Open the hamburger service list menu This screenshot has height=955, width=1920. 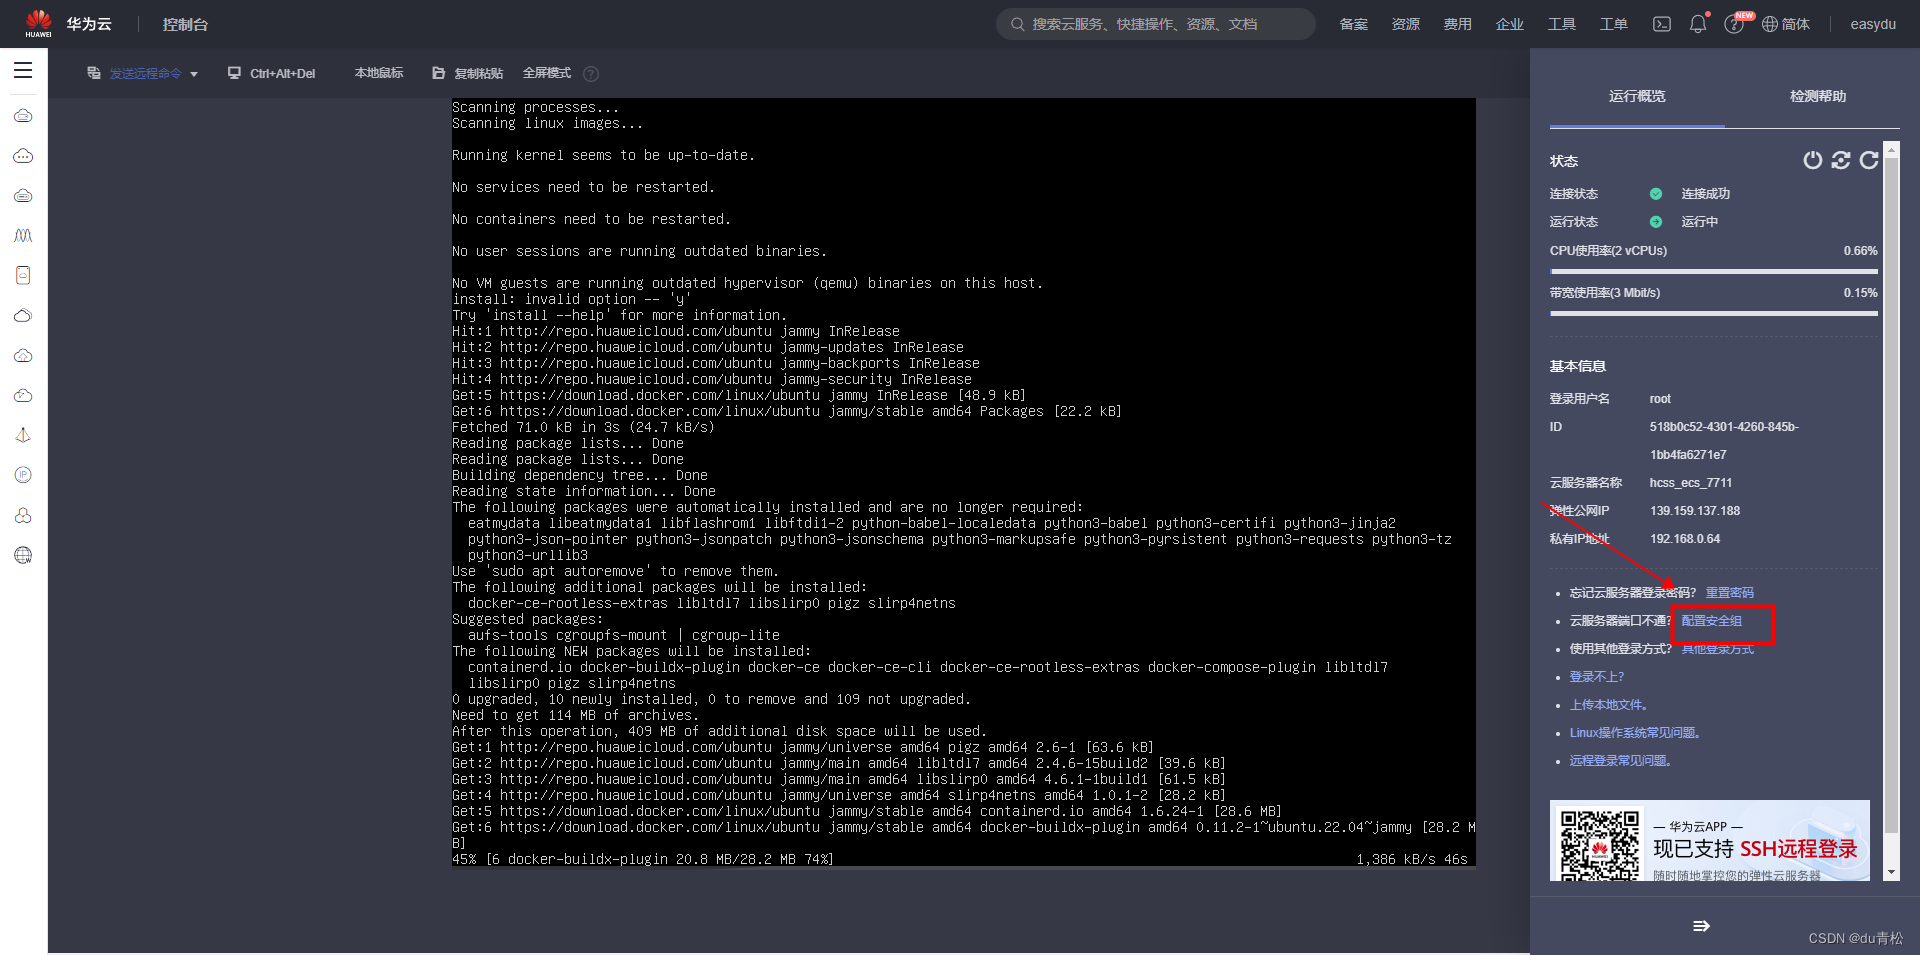point(23,70)
